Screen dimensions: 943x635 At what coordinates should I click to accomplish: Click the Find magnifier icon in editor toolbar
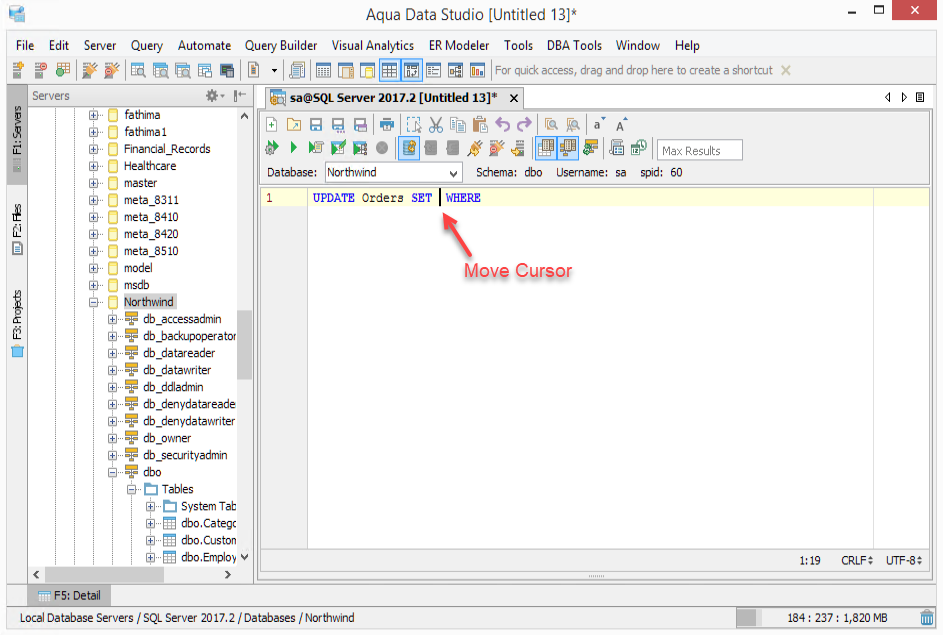tap(551, 124)
